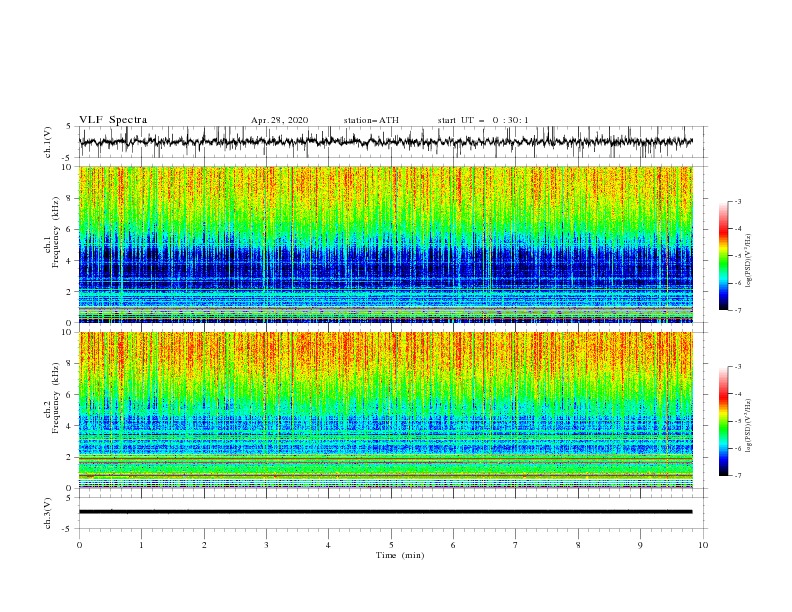This screenshot has height=612, width=792.
Task: Click the time axis tick label "3"
Action: point(266,545)
